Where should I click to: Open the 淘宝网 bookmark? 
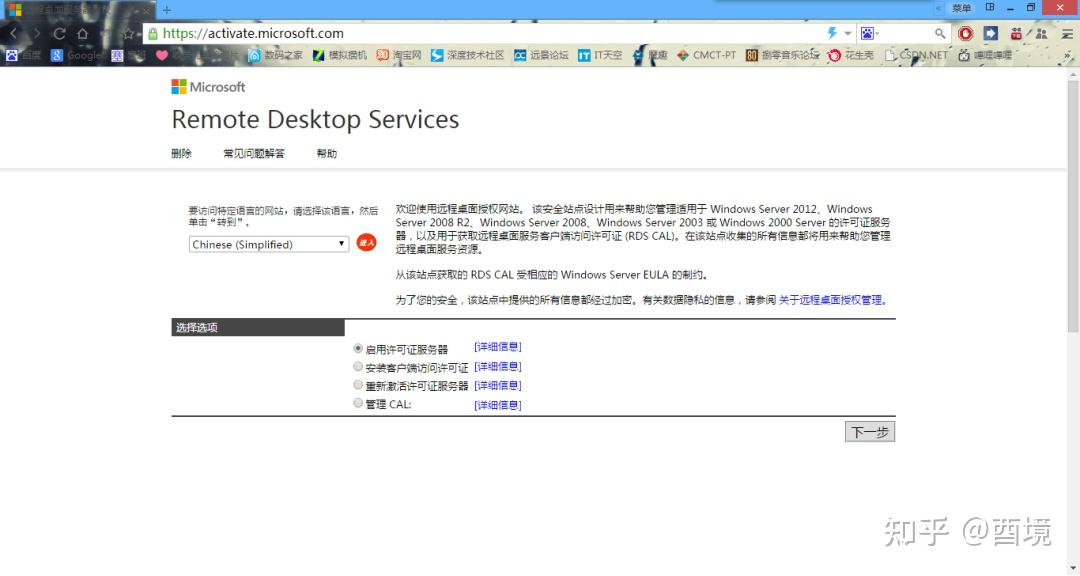[x=399, y=55]
